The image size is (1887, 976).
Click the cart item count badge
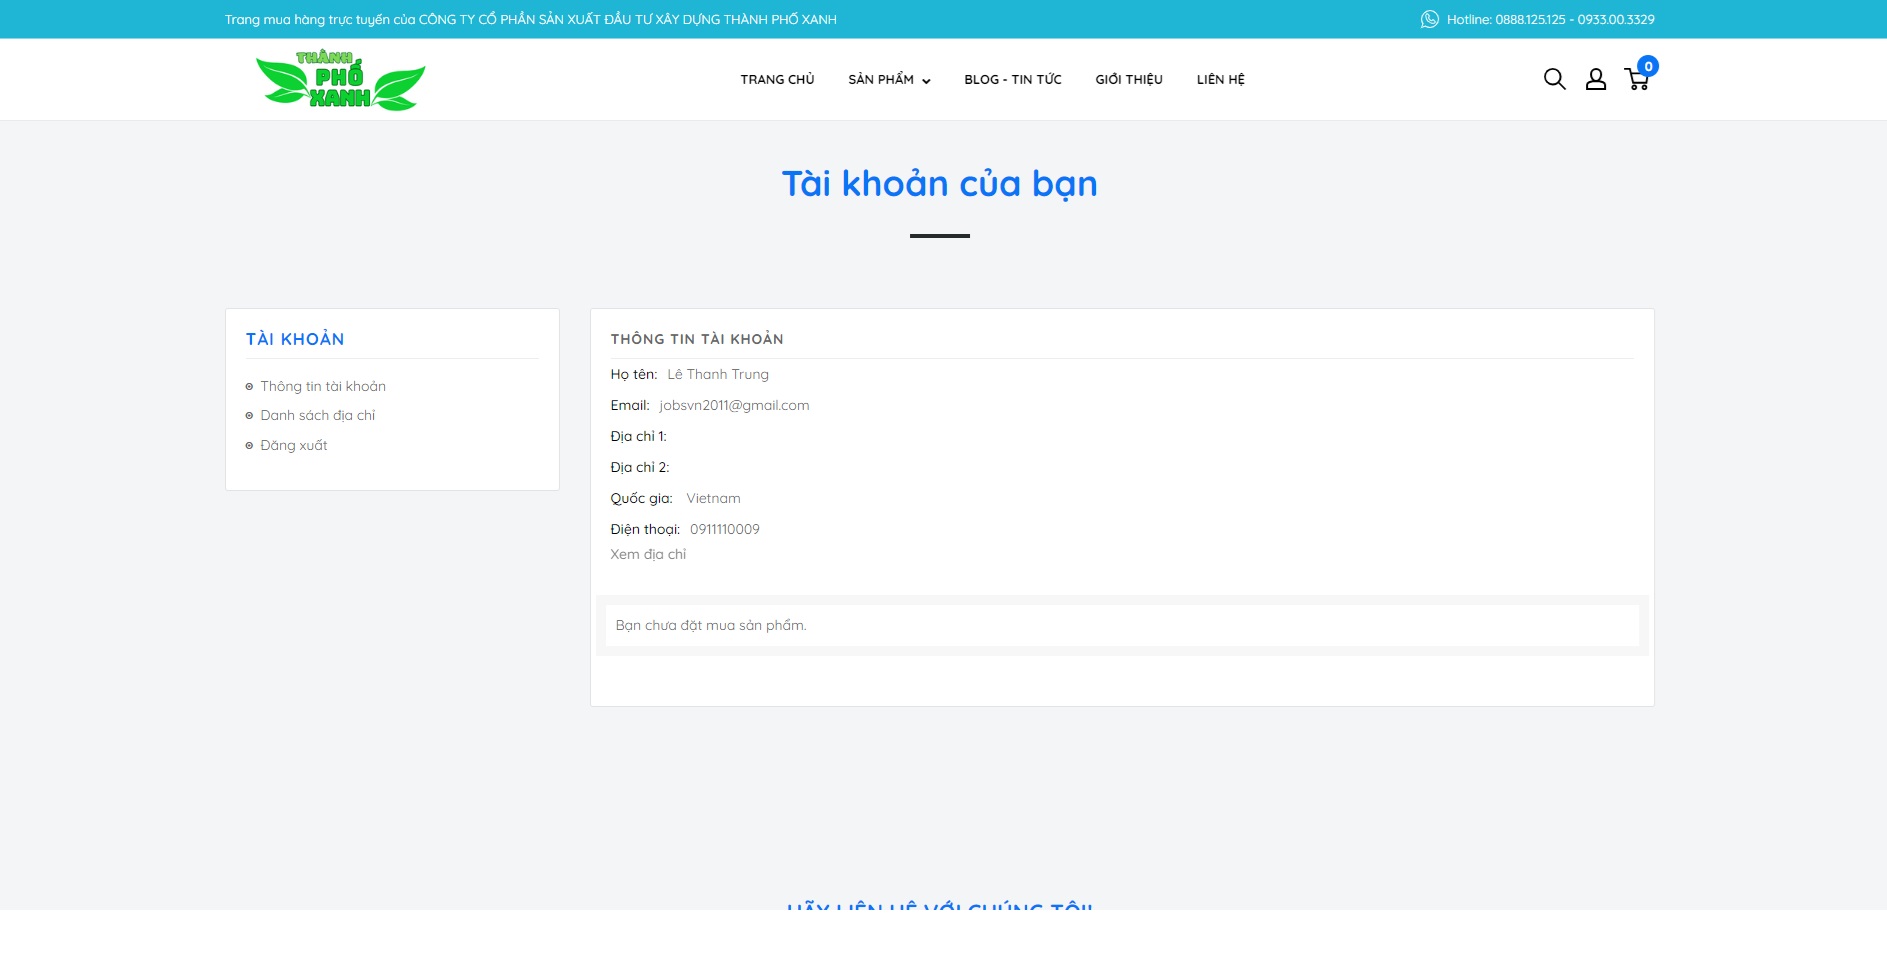point(1648,66)
